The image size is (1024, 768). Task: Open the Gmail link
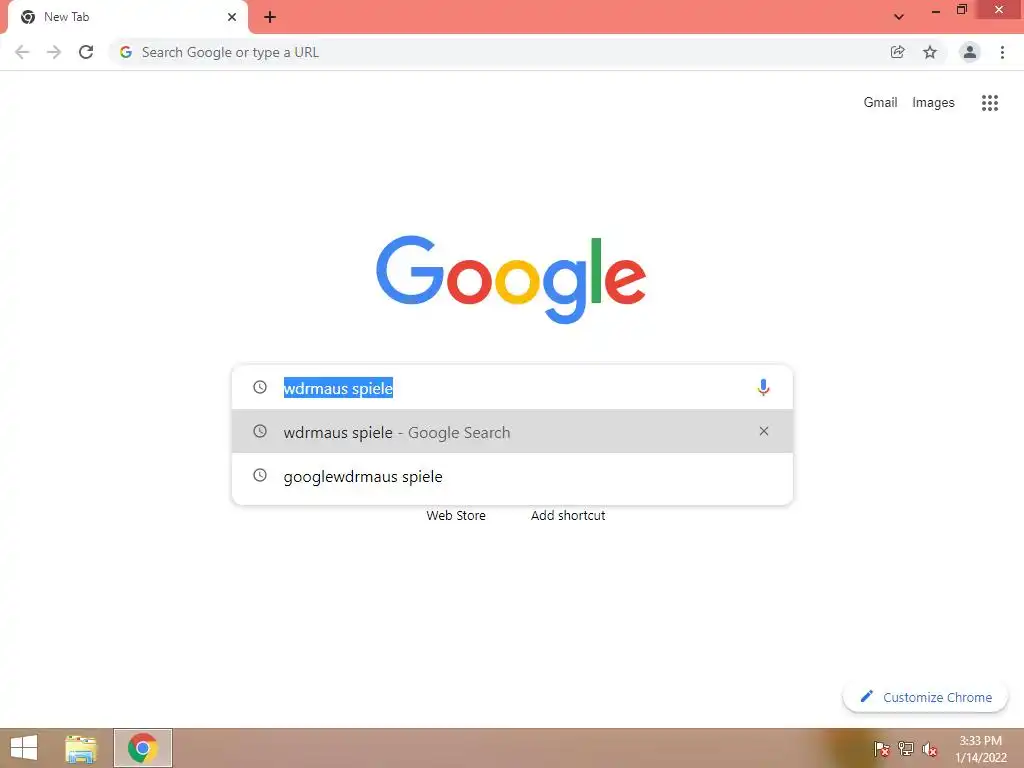(x=880, y=103)
